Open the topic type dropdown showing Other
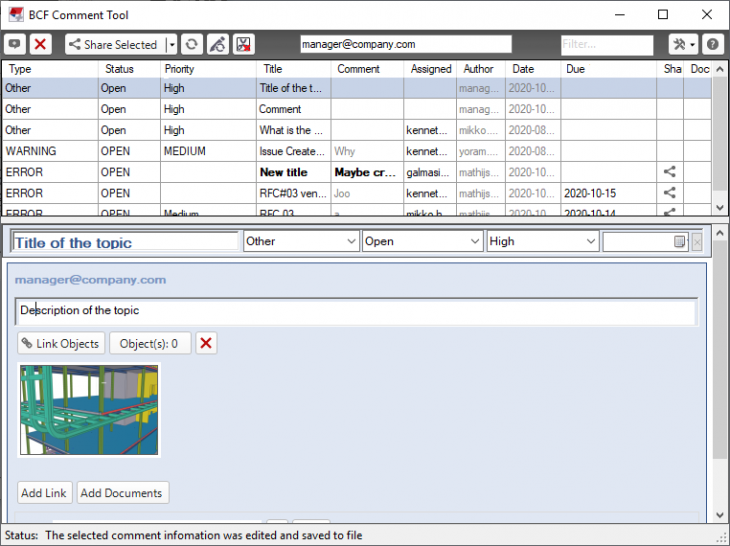 [x=301, y=241]
